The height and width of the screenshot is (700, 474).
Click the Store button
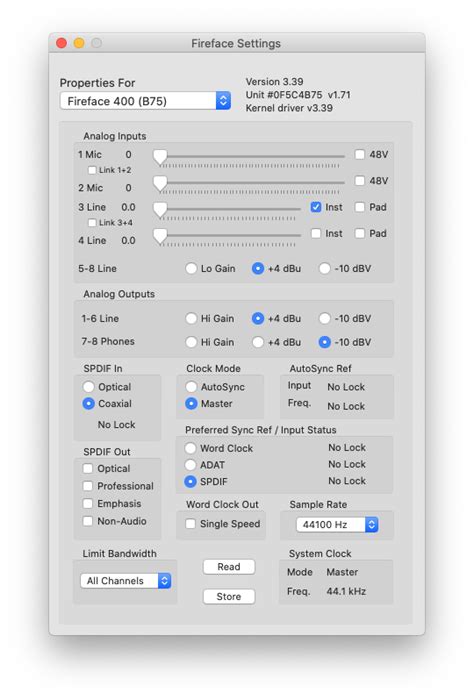(229, 596)
